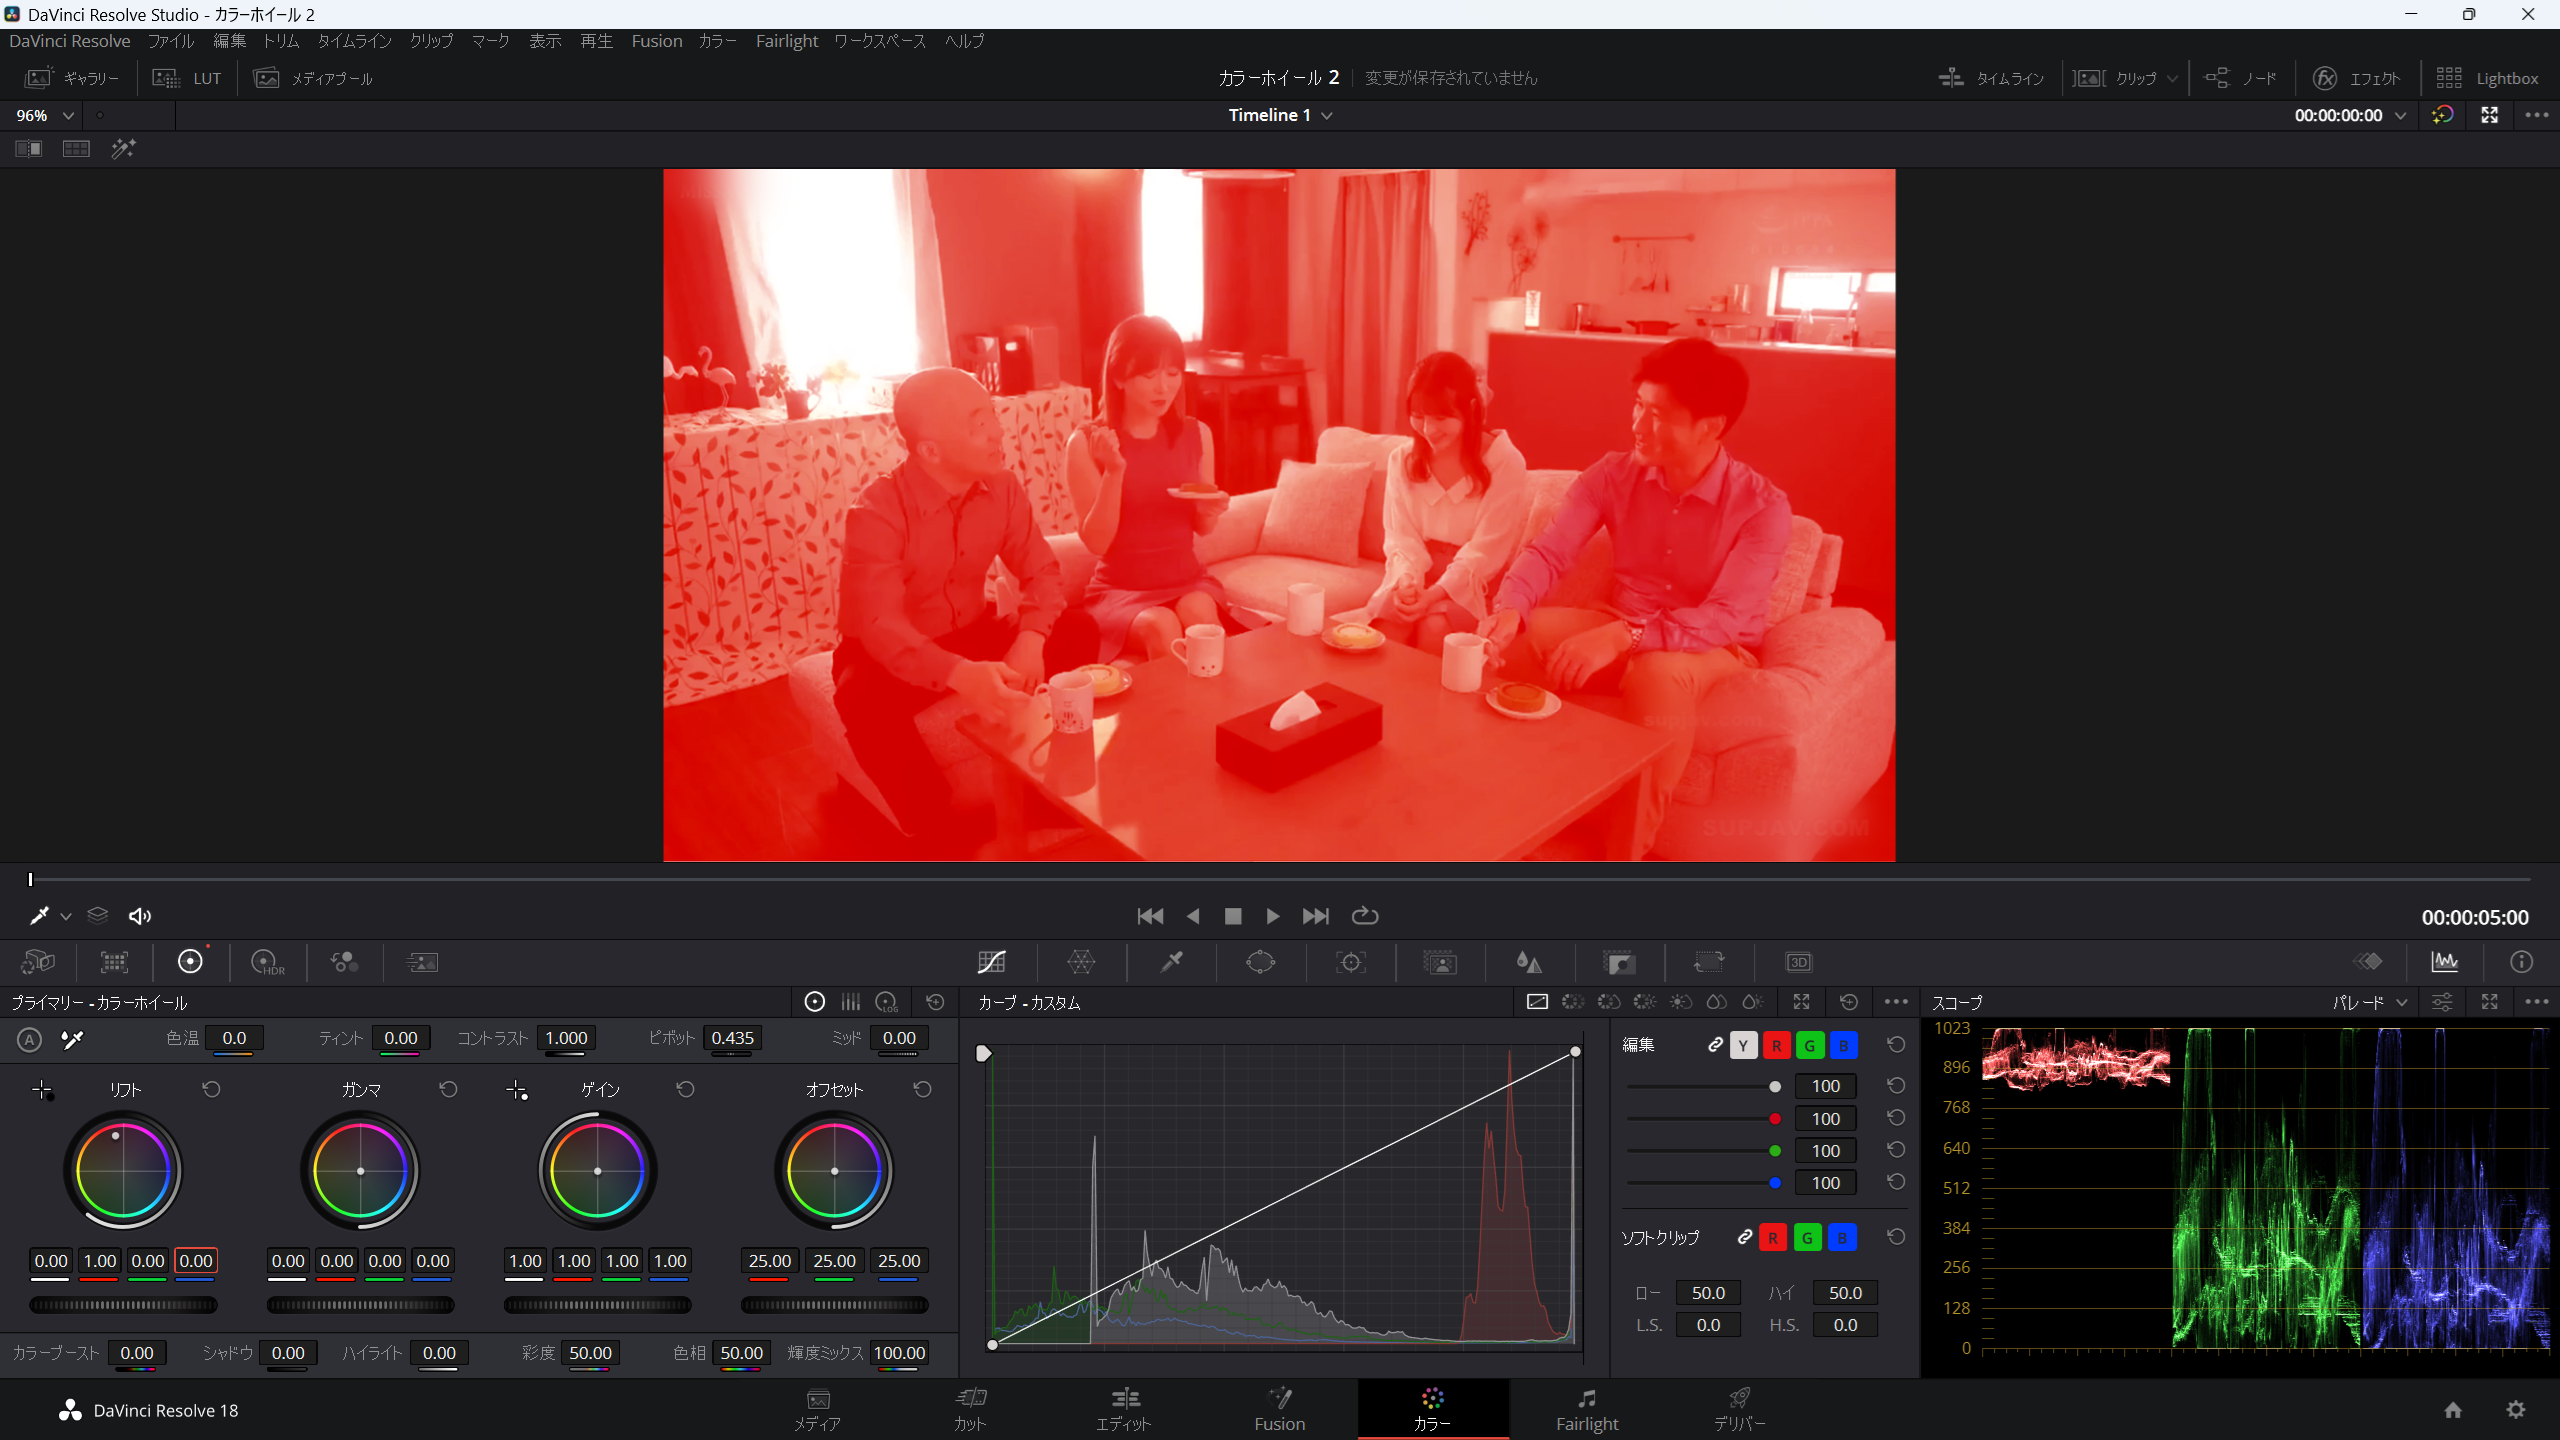Adjust the red channel intensity slider
Viewport: 2560px width, 1440px height.
tap(1774, 1119)
